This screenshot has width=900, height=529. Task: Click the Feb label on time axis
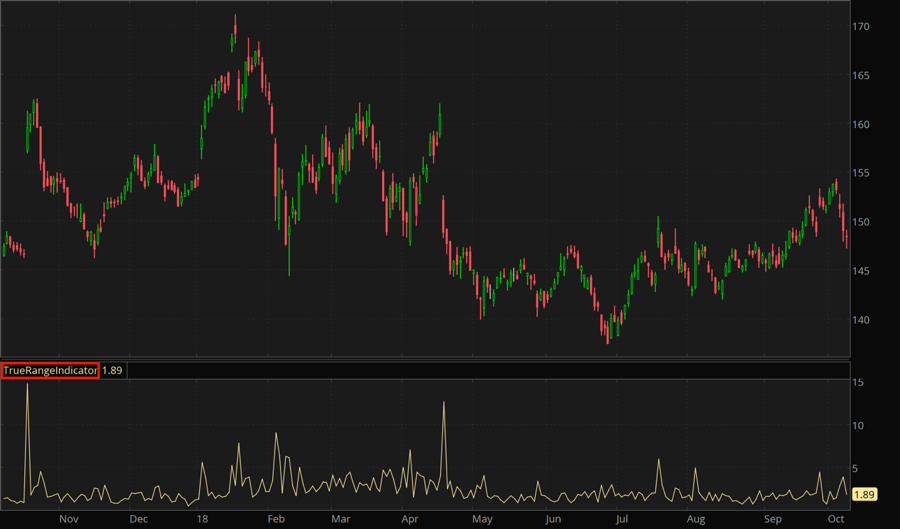(276, 519)
